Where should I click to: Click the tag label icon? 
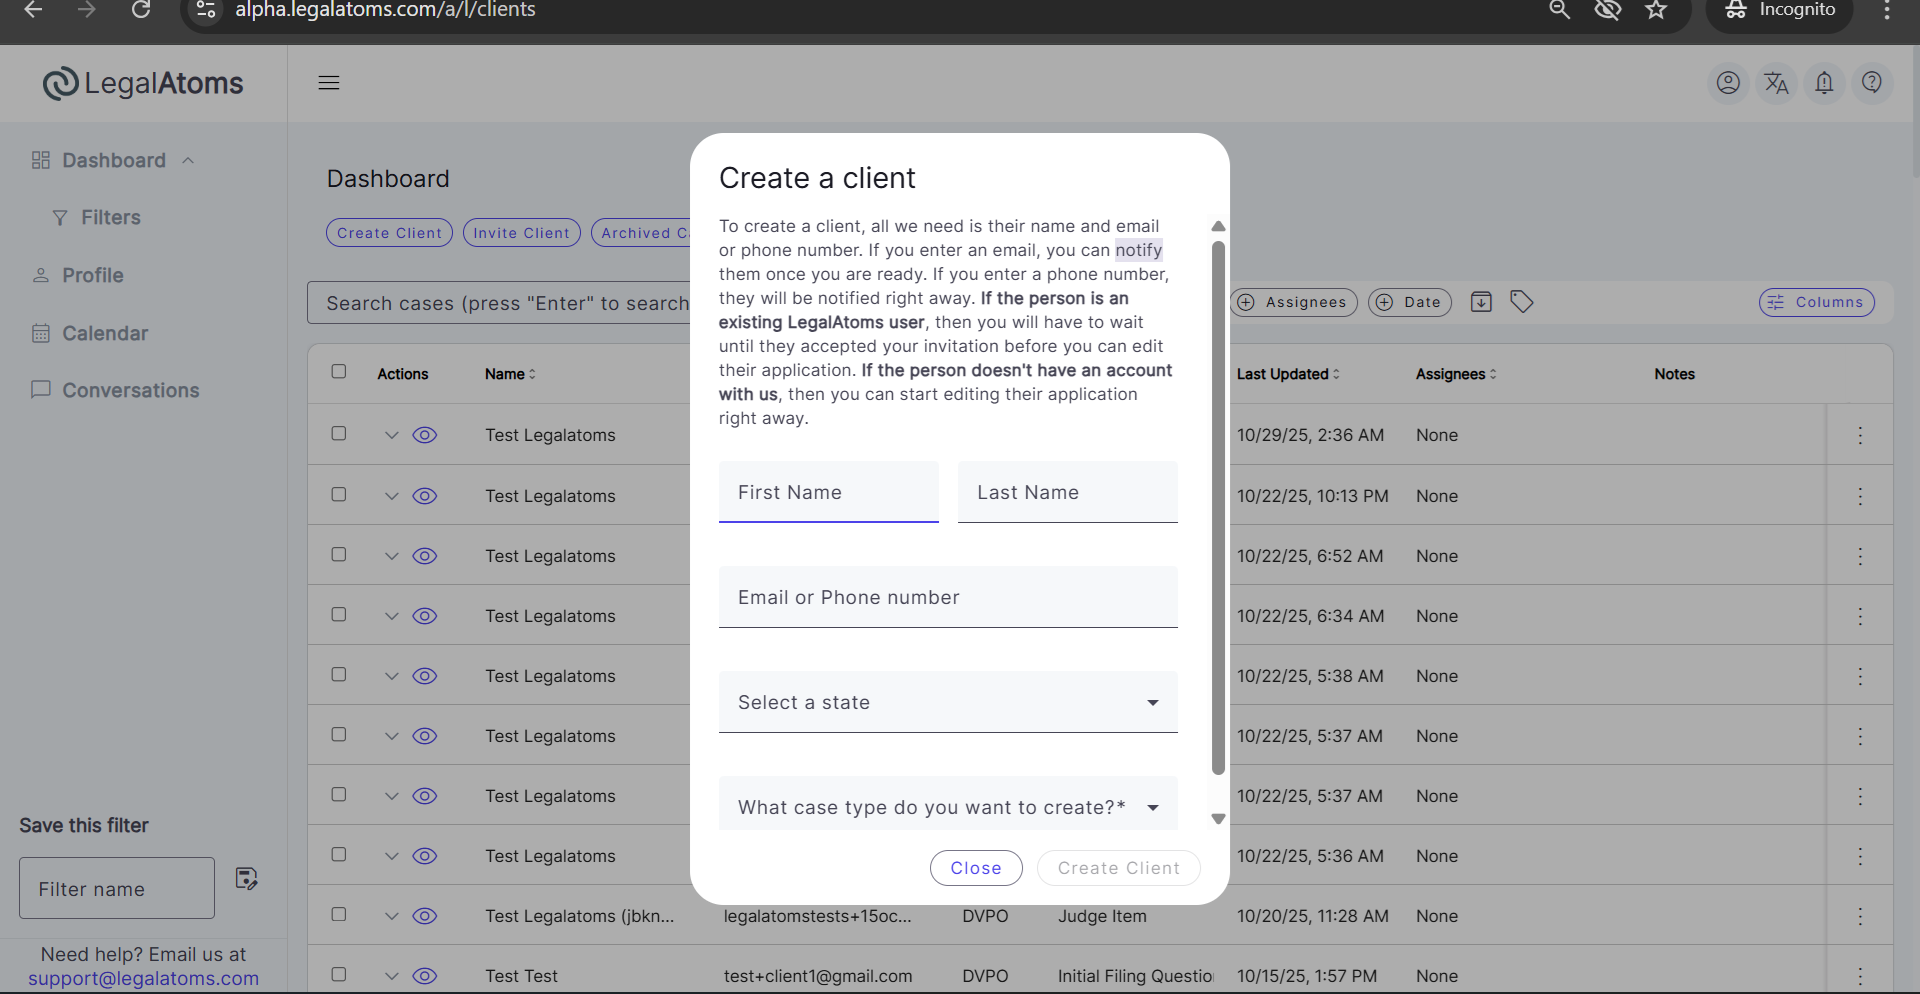pyautogui.click(x=1521, y=302)
